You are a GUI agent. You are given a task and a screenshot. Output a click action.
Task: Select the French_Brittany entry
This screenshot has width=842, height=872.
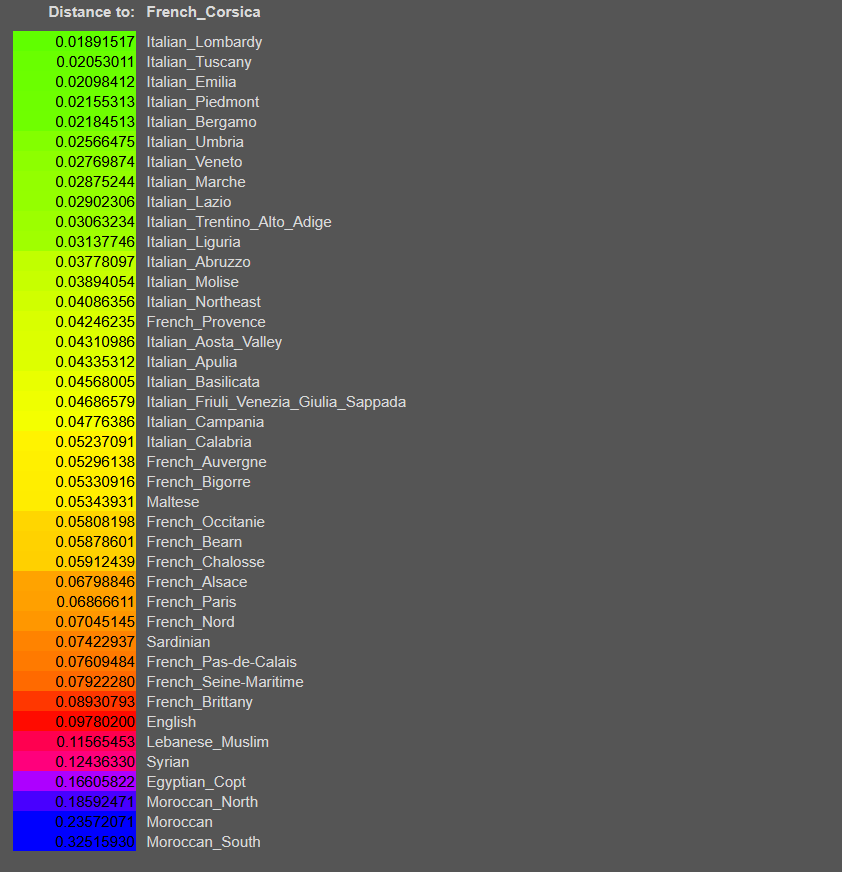pyautogui.click(x=200, y=703)
